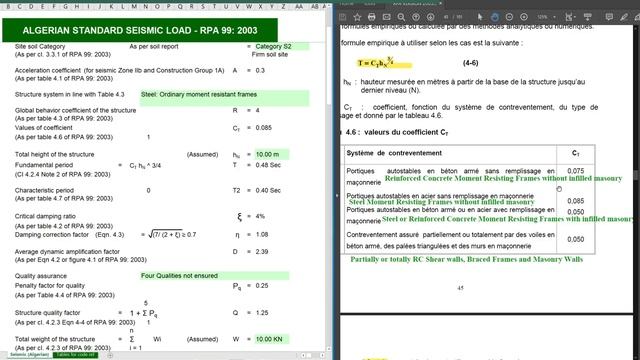Click the equation number (4-6)
Viewport: 640px width, 360px height.
point(471,63)
